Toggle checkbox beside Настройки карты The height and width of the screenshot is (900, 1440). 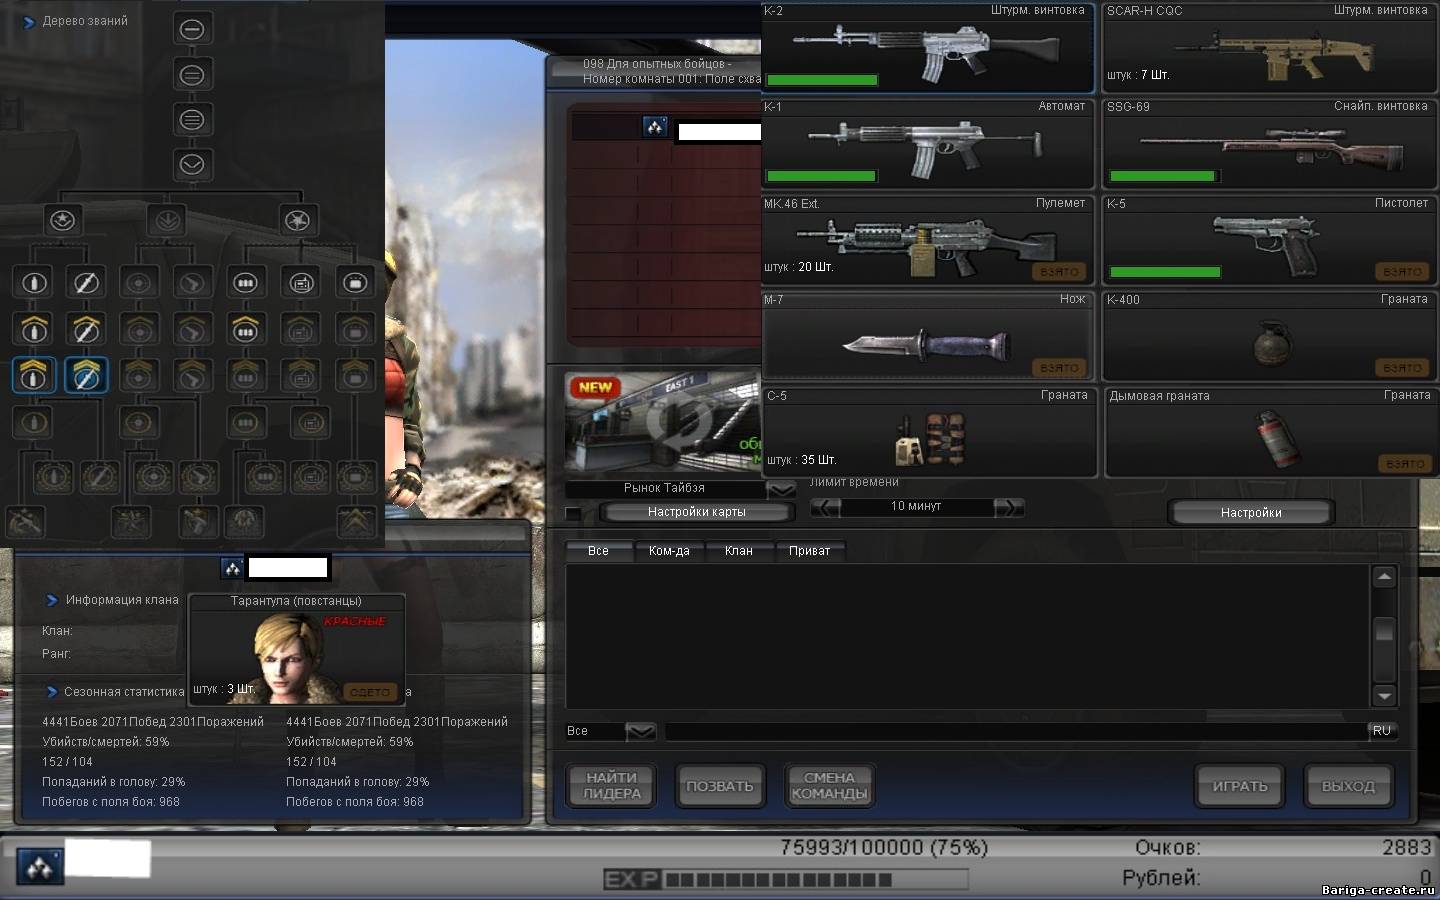[x=573, y=513]
